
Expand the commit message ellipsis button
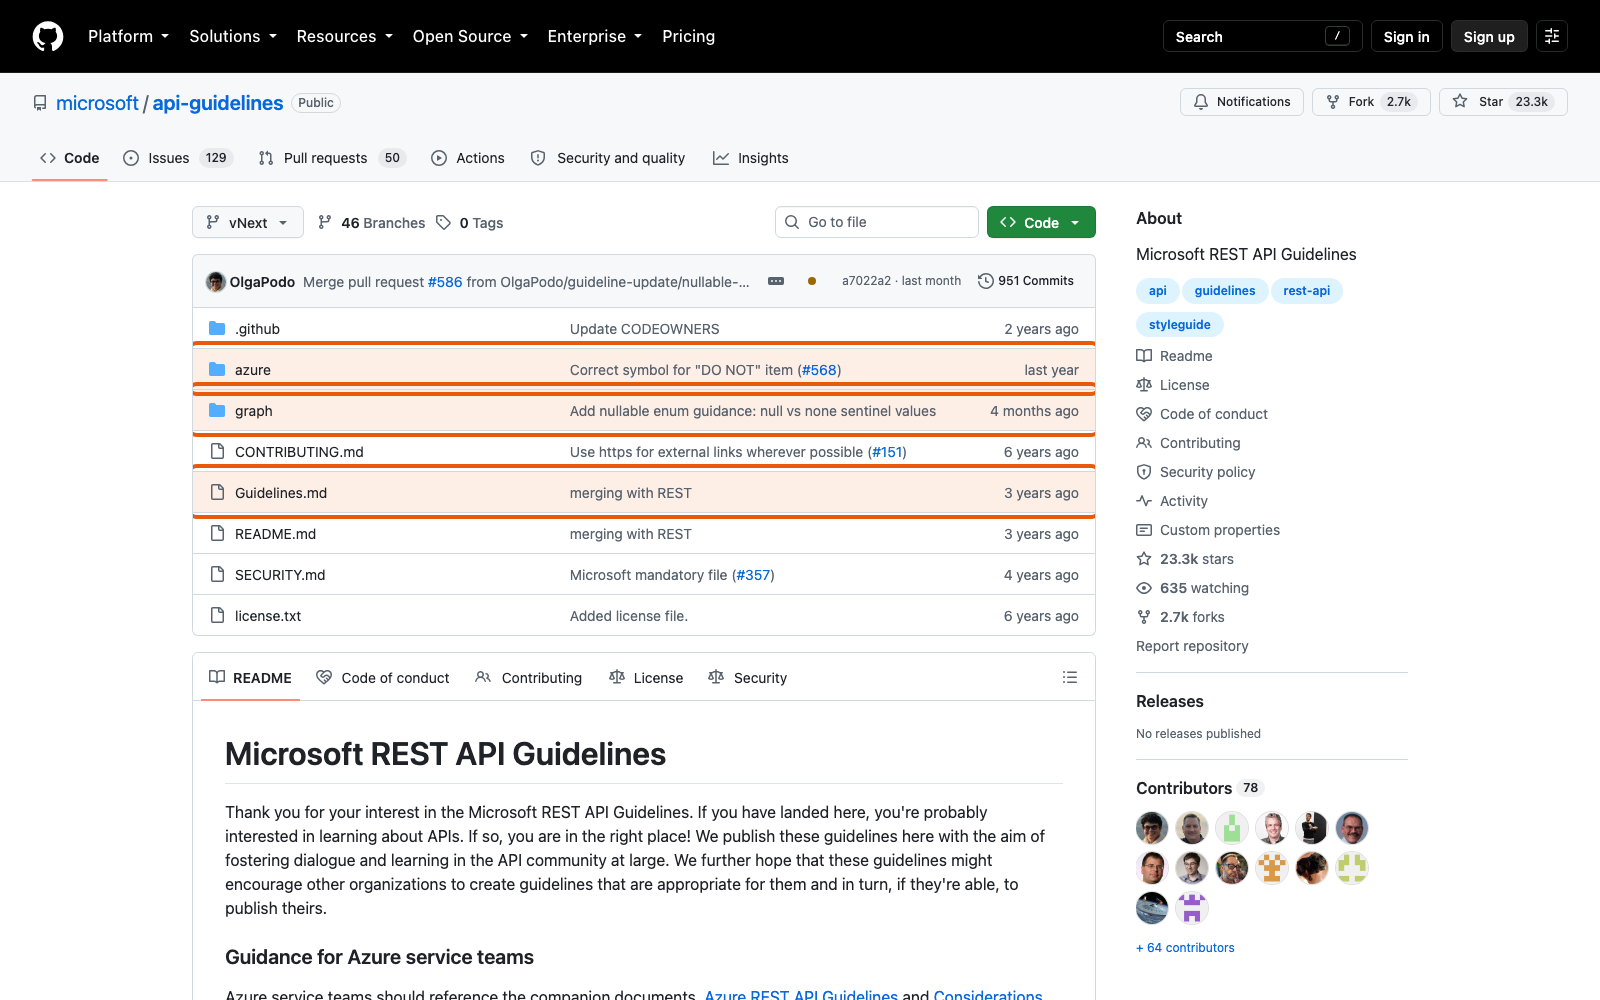[x=776, y=281]
